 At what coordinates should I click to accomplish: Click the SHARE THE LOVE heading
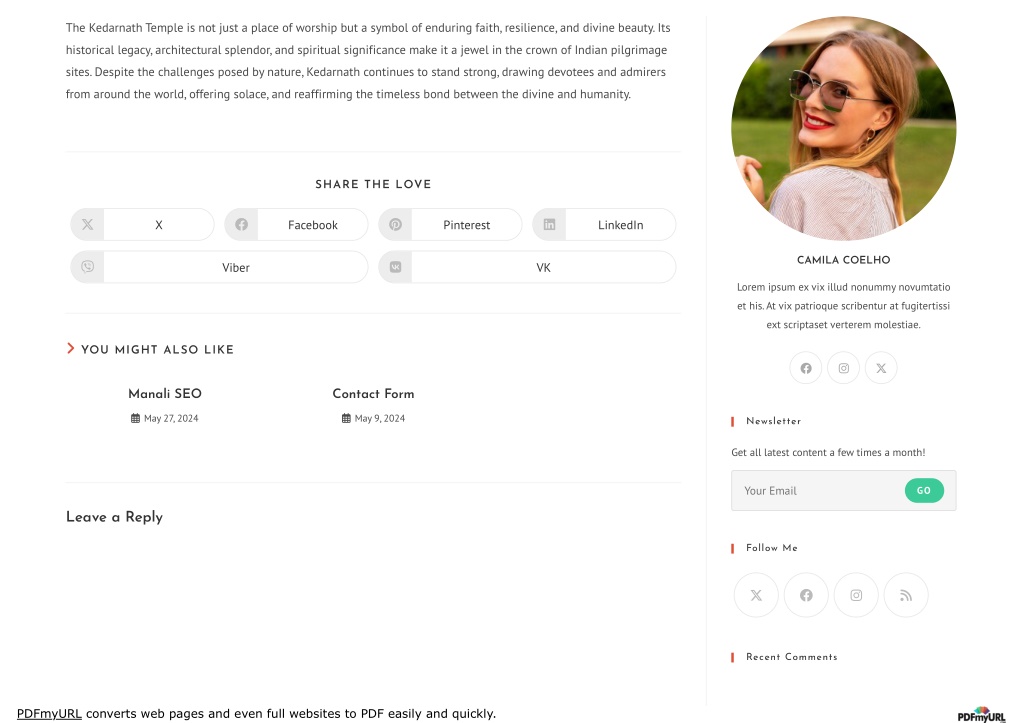click(x=373, y=184)
